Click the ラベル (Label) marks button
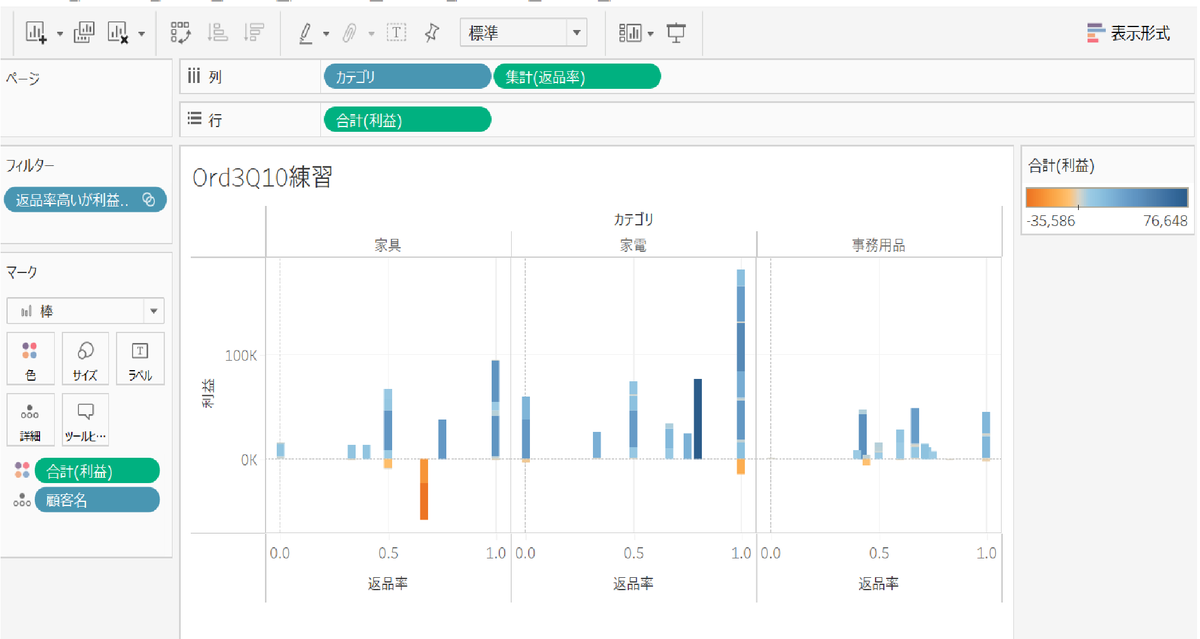The height and width of the screenshot is (639, 1200). coord(141,359)
